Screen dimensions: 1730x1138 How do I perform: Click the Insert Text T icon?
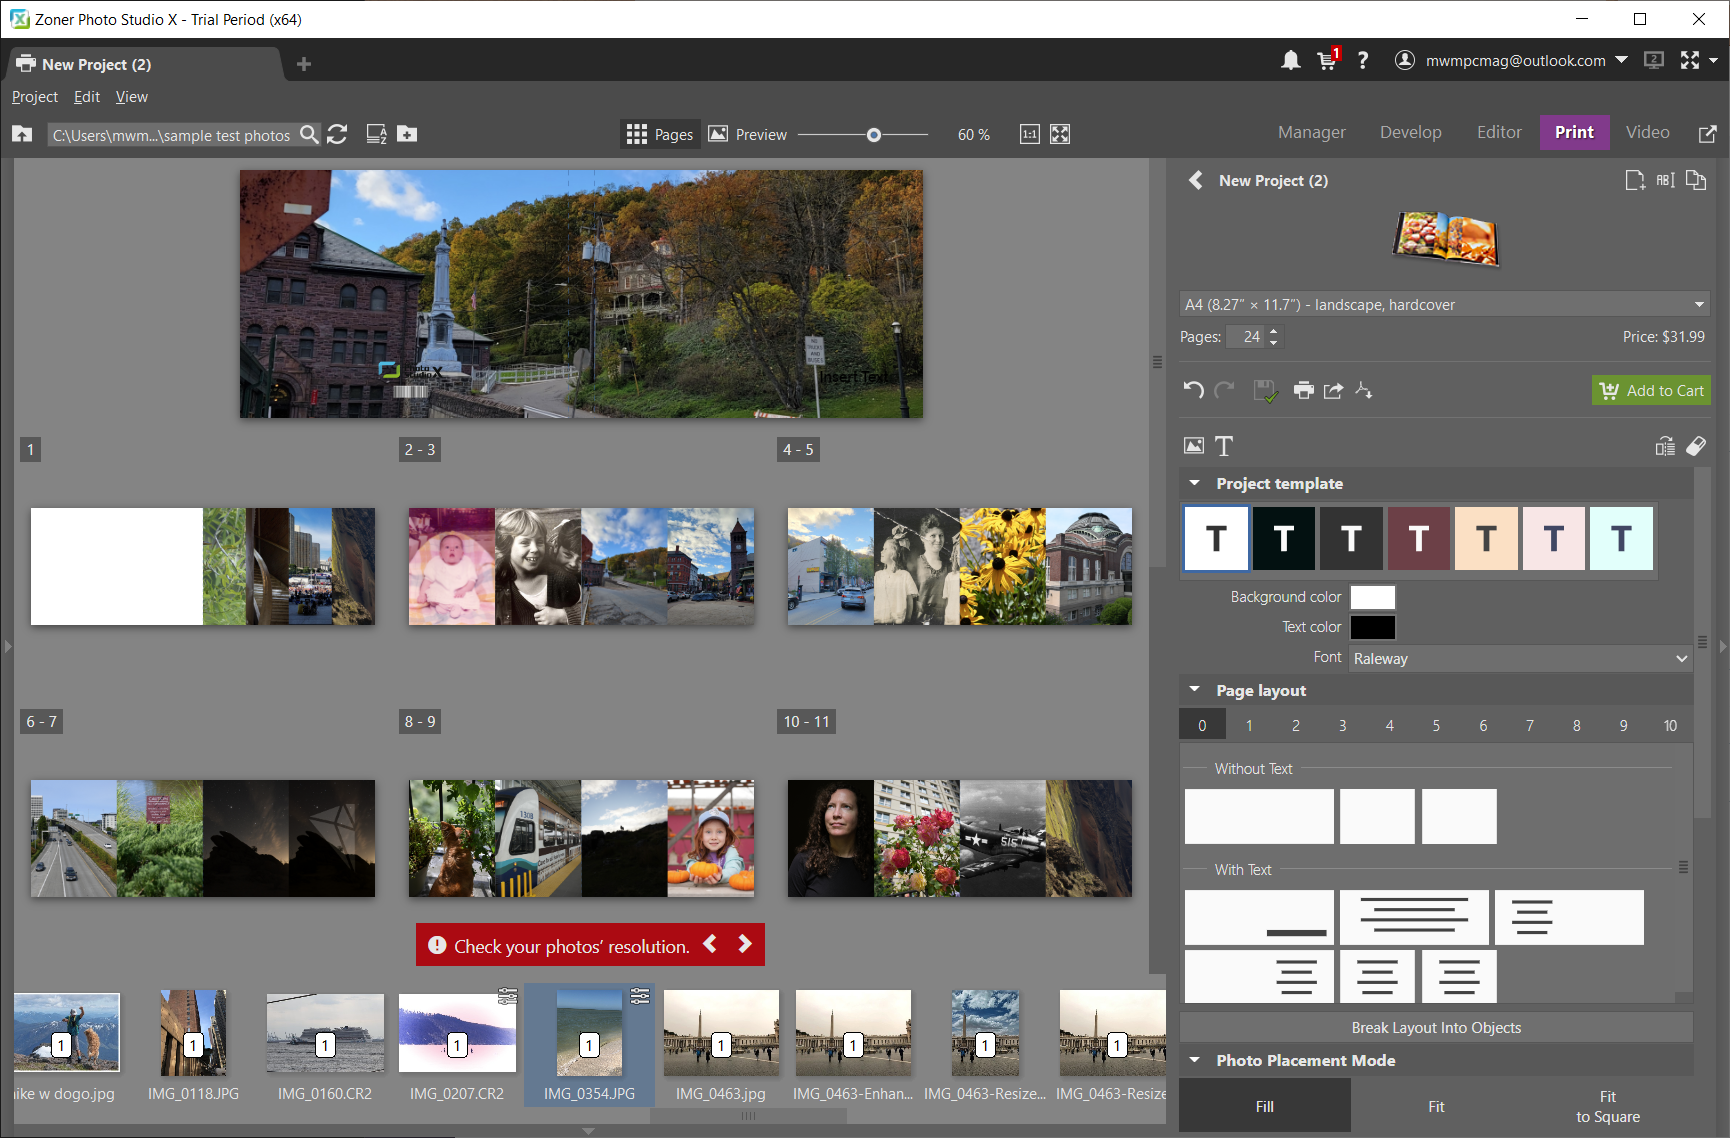pos(1224,446)
